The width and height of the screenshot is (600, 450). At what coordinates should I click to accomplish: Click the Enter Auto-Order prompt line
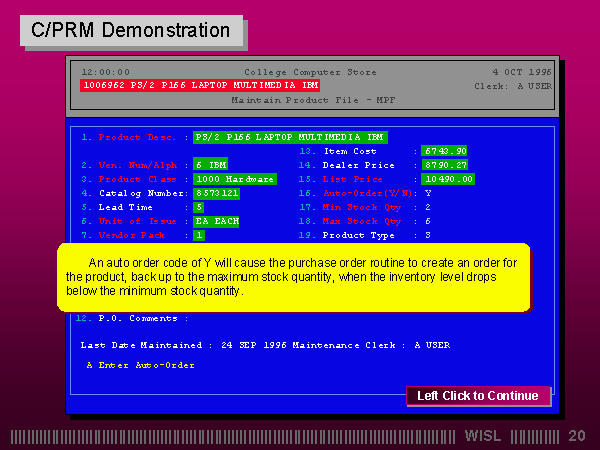[140, 365]
